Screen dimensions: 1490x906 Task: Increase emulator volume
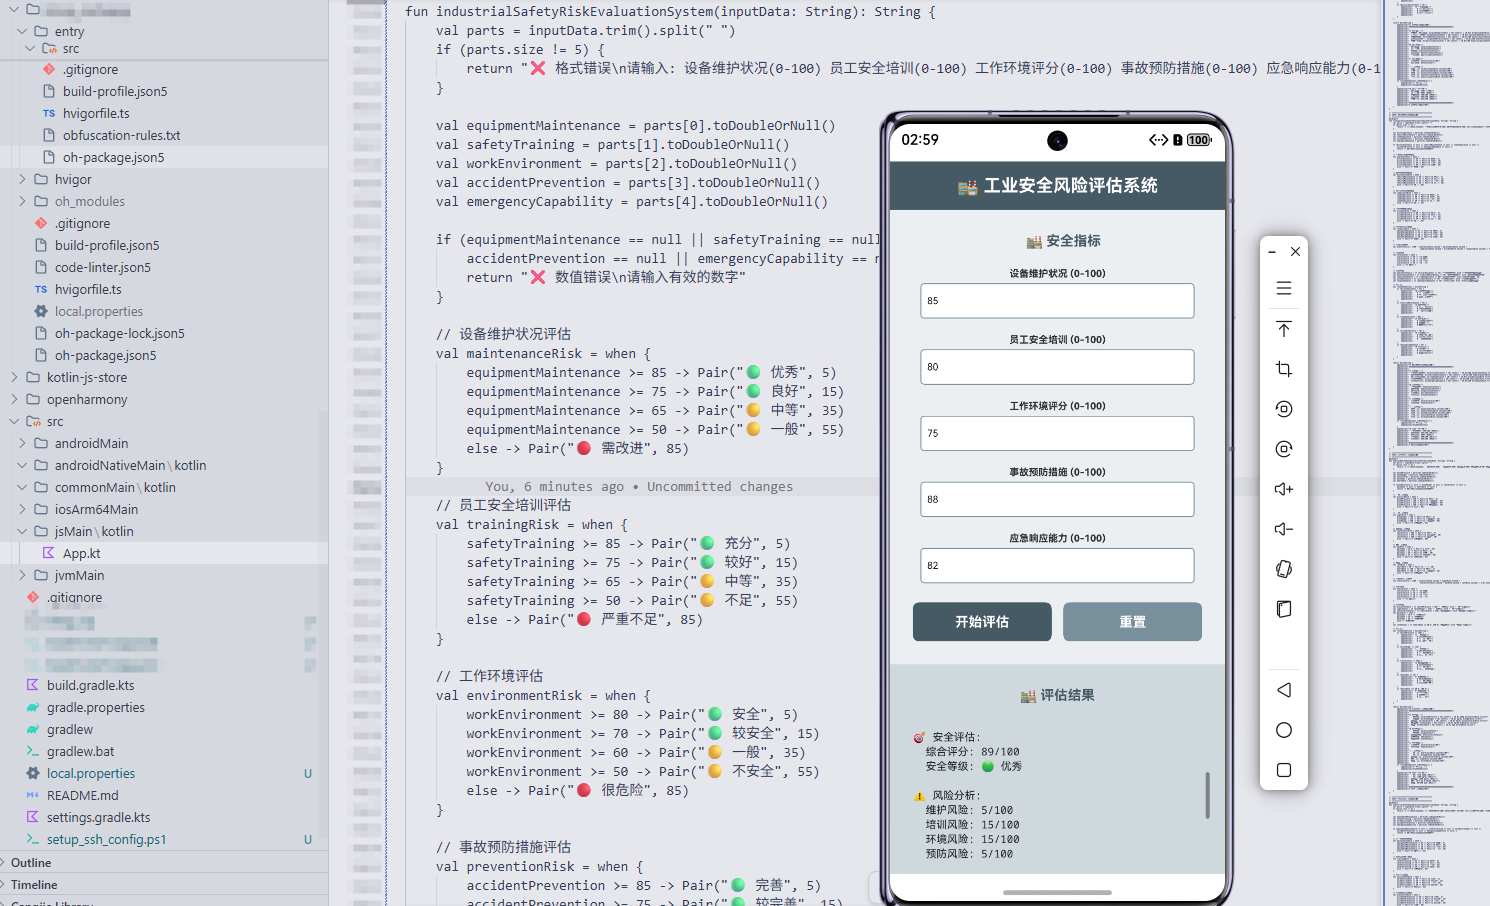click(x=1284, y=488)
